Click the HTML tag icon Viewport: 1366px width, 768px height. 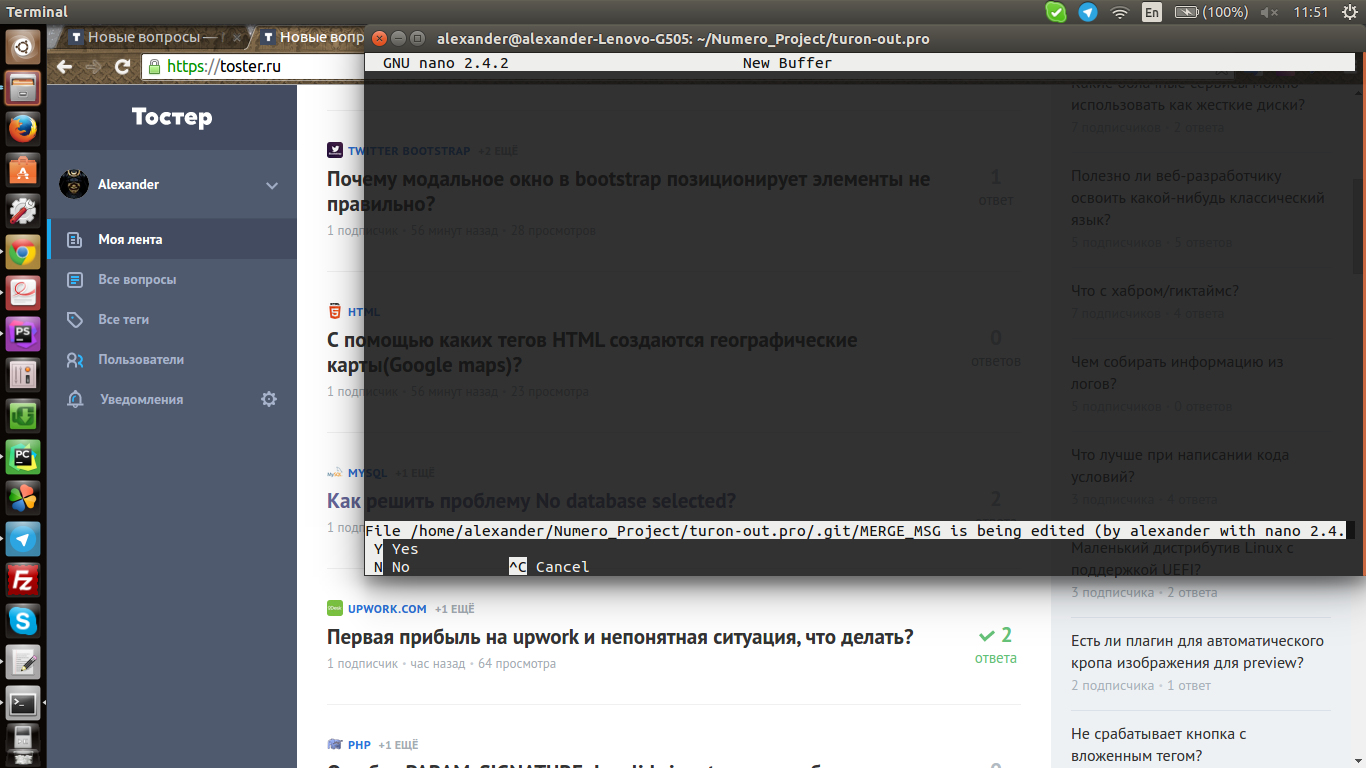[x=335, y=311]
